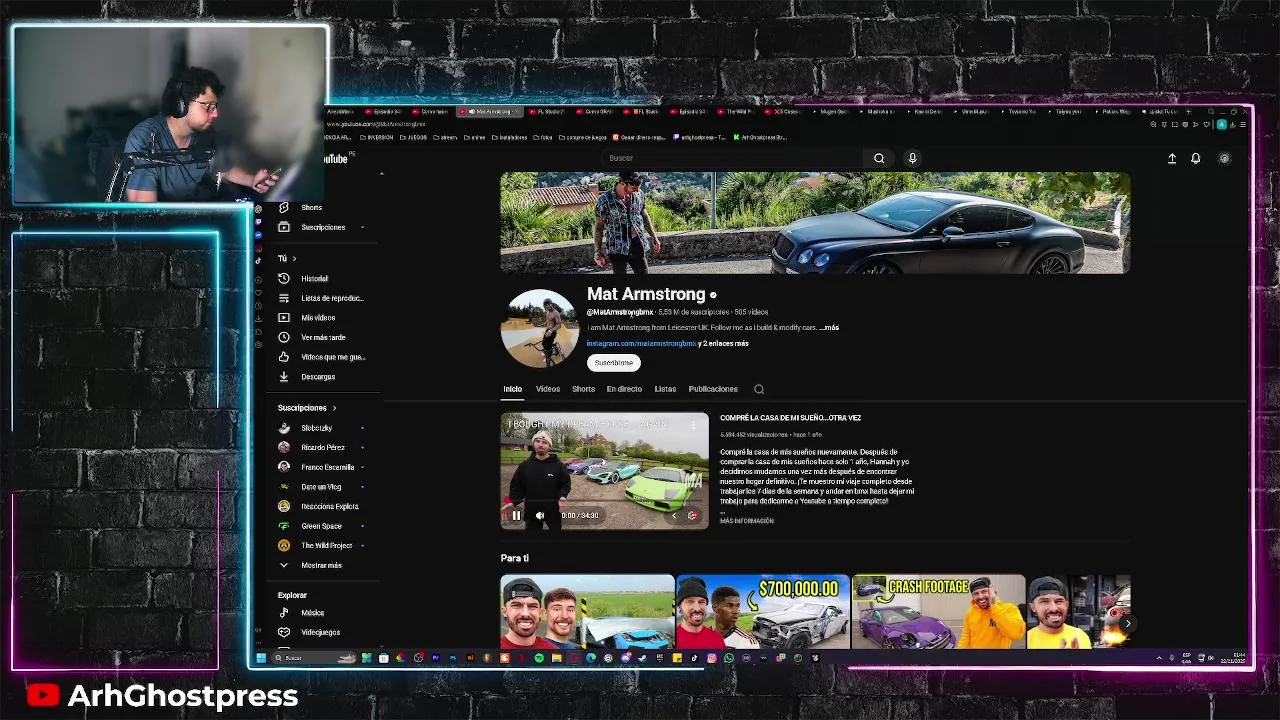Expand the Suscripciones heading chevron
The height and width of the screenshot is (720, 1280).
pos(334,408)
